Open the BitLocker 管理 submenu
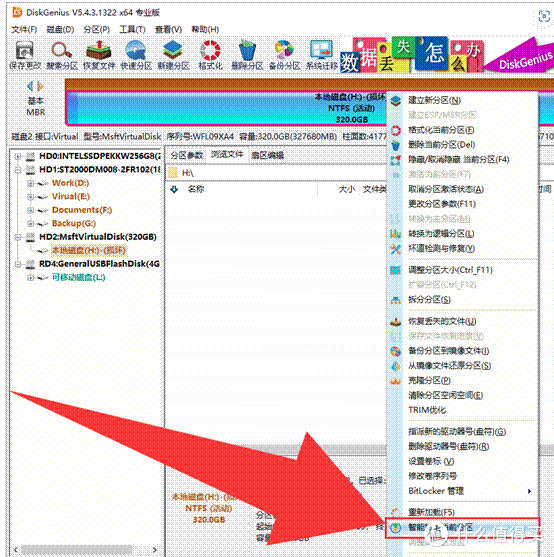 [x=463, y=491]
